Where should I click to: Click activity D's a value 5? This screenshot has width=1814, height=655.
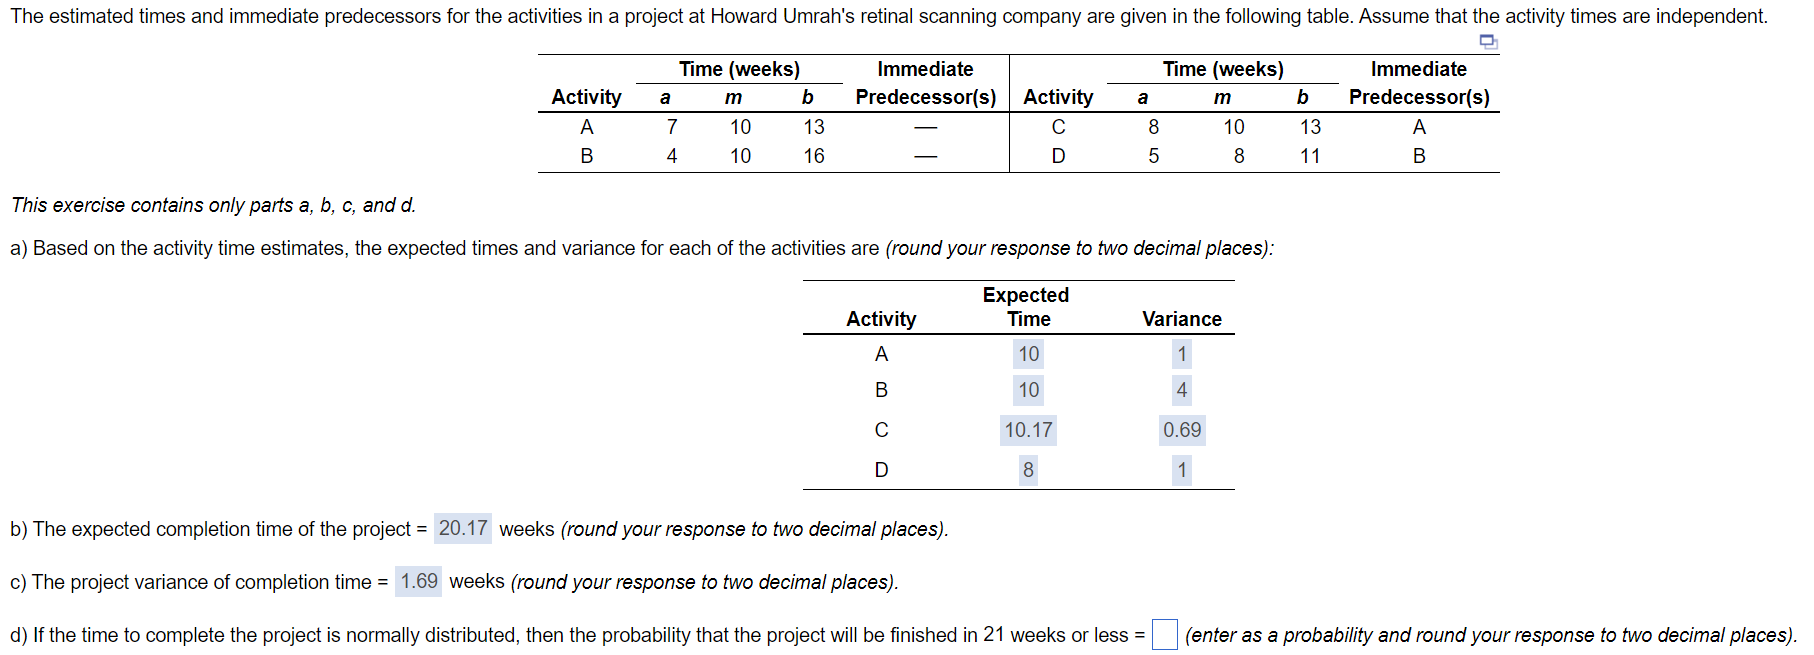pyautogui.click(x=1154, y=156)
